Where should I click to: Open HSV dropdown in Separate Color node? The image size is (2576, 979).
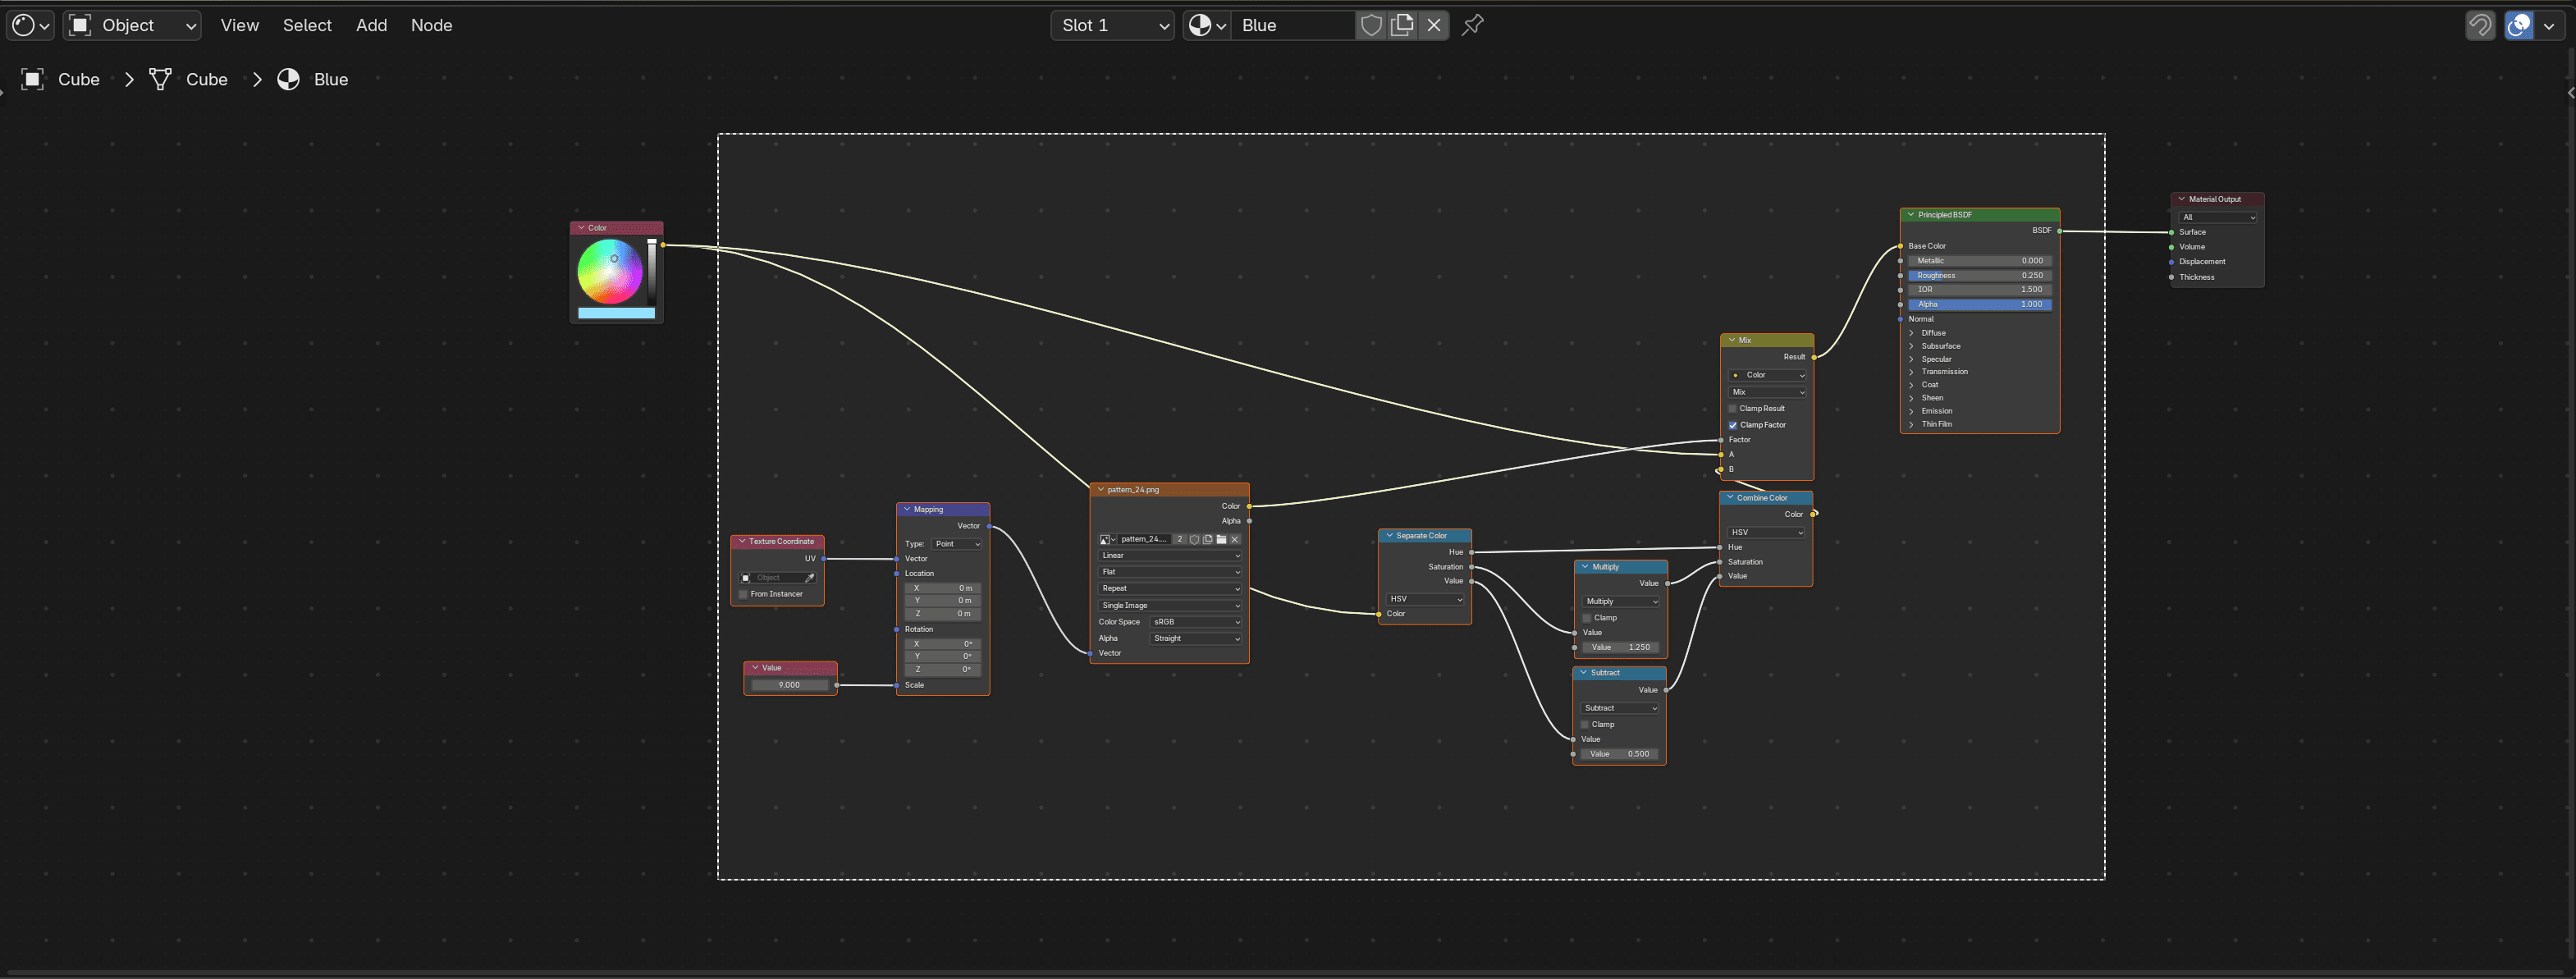point(1425,599)
